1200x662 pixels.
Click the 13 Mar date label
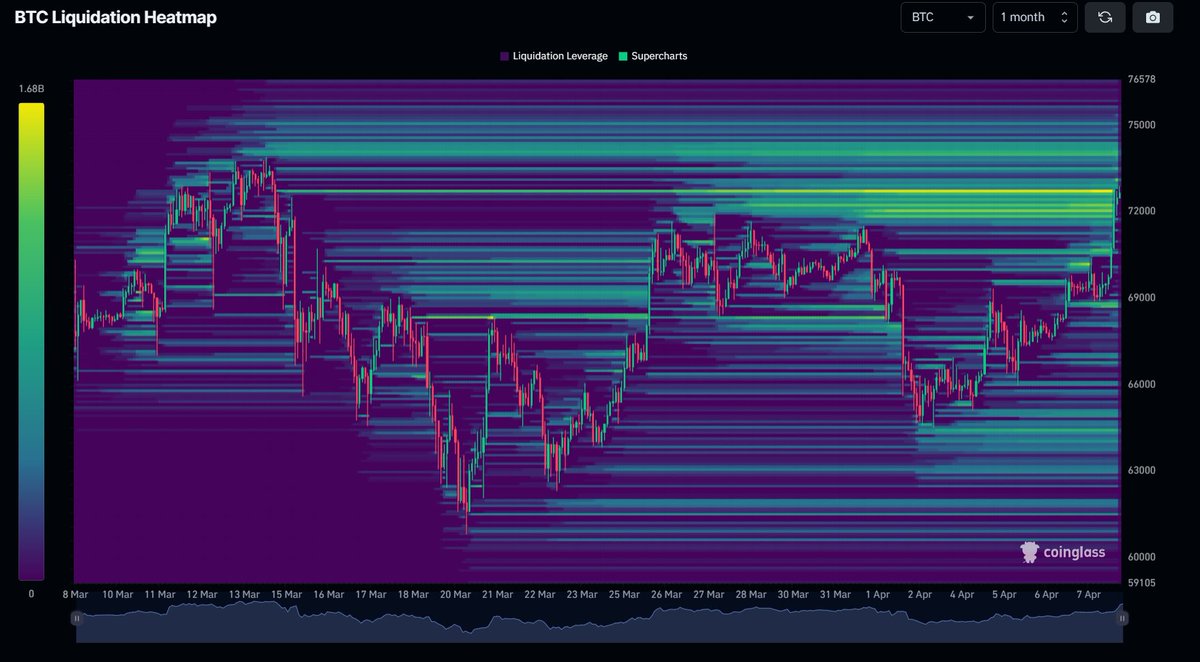(x=244, y=594)
